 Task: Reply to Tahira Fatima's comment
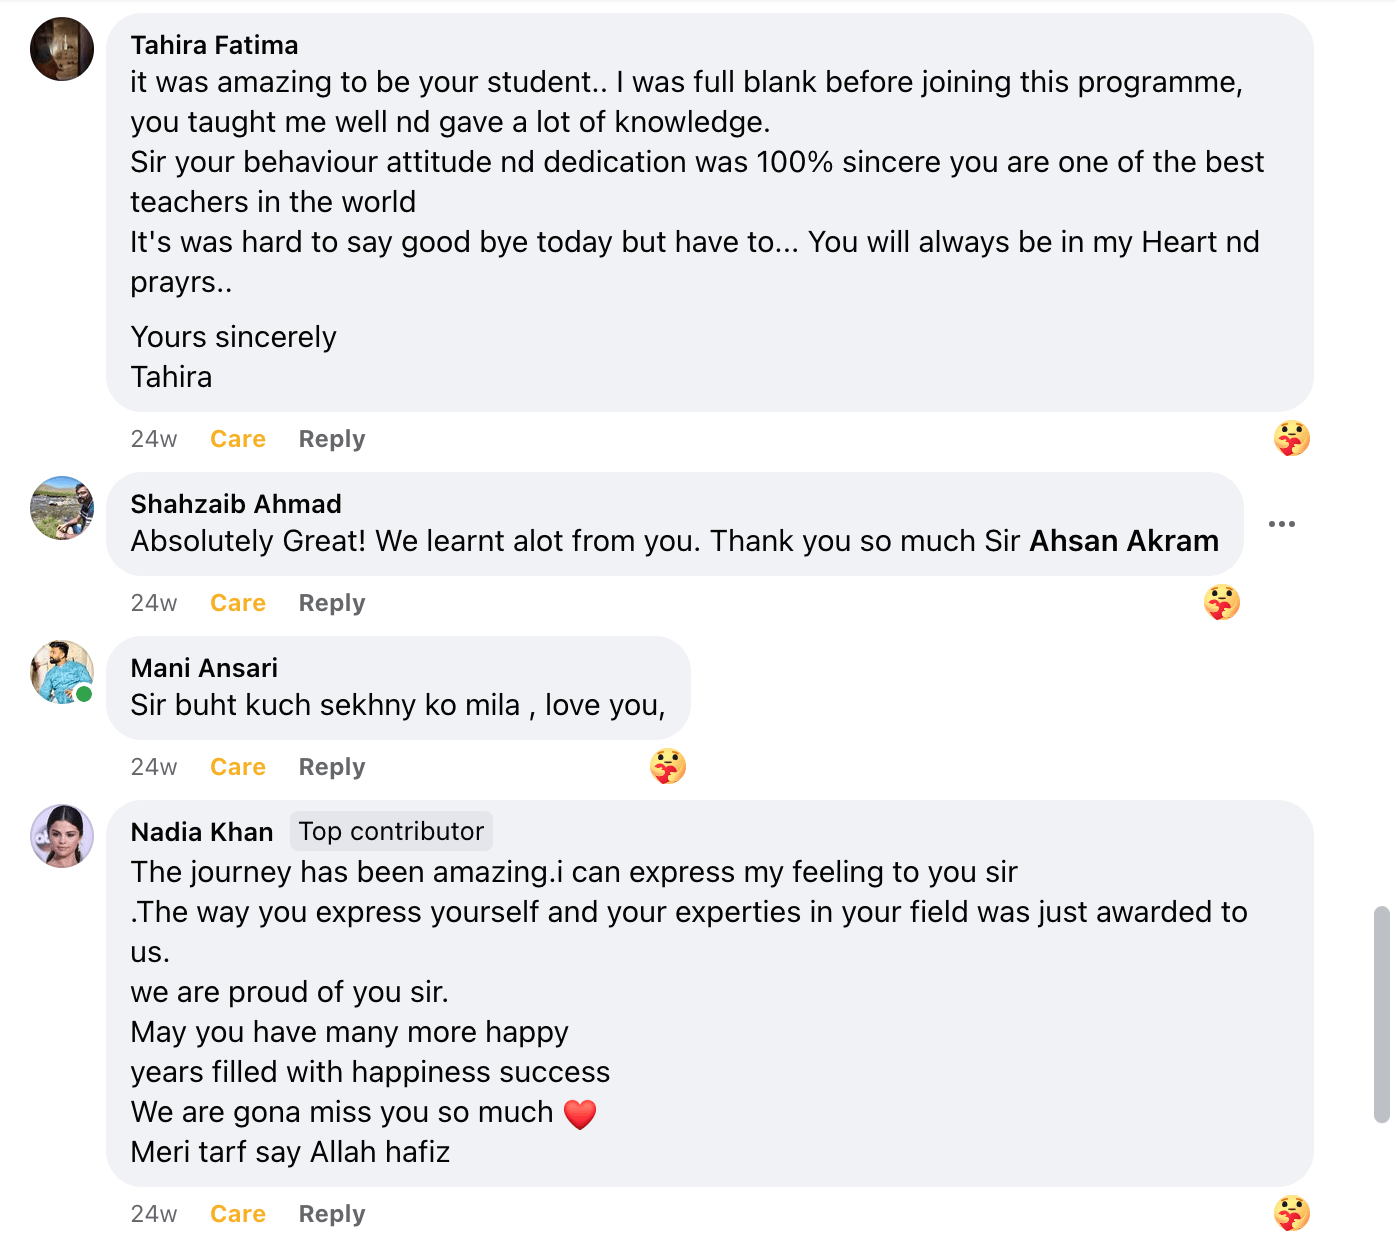[332, 439]
